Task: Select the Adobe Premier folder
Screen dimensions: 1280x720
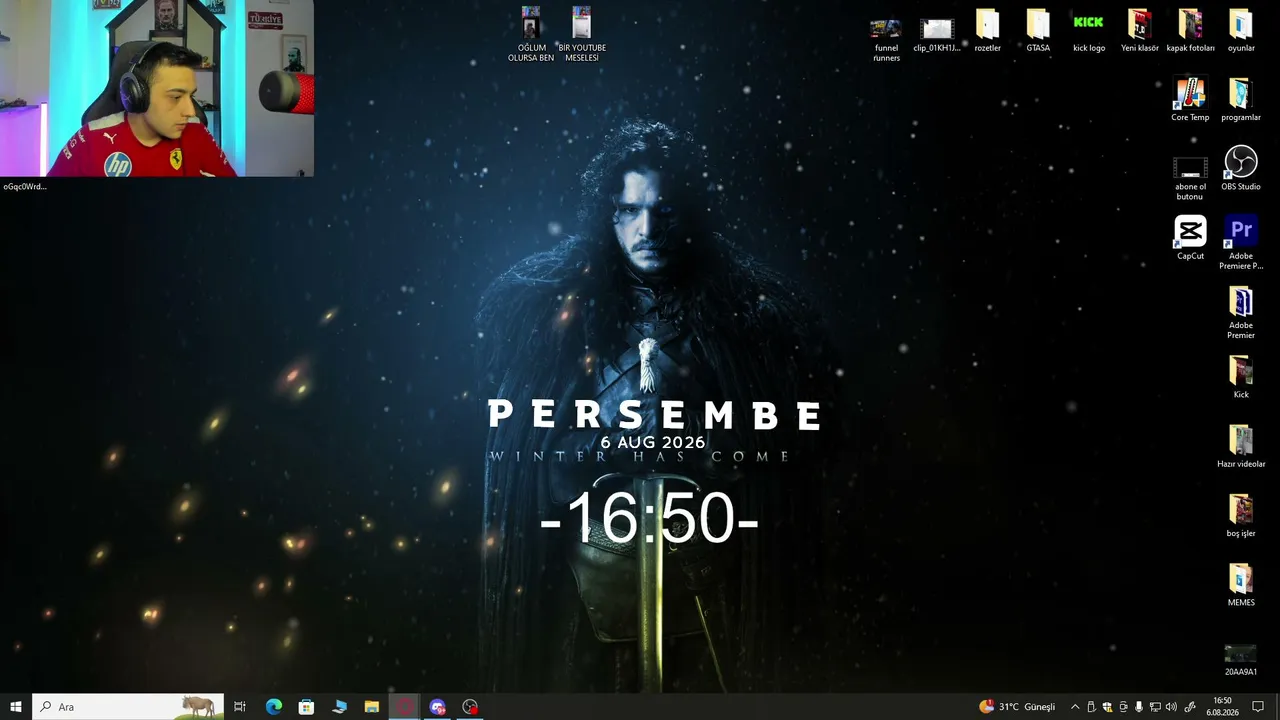Action: (1241, 313)
